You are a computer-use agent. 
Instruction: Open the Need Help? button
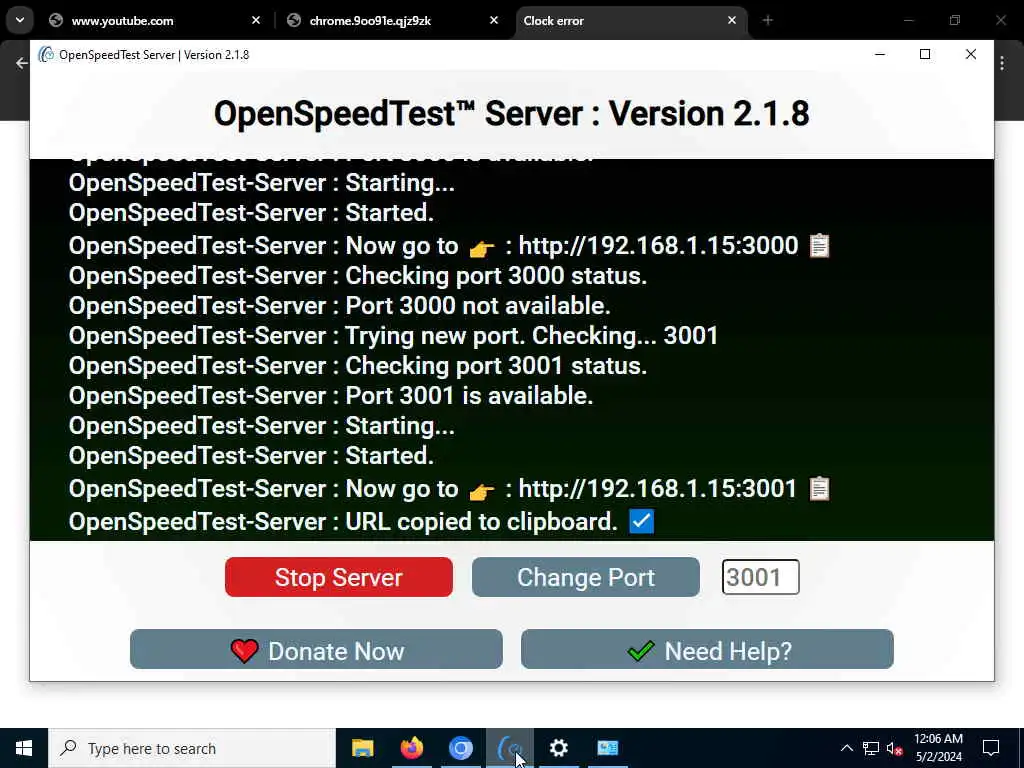[707, 650]
